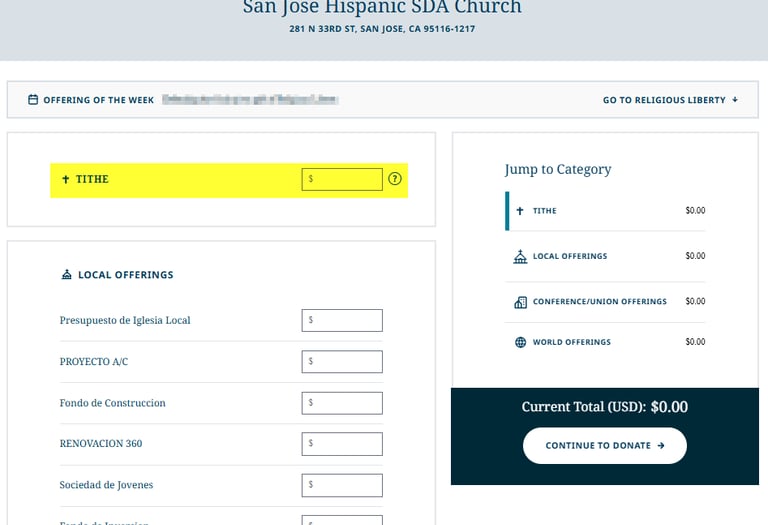768x525 pixels.
Task: Click the cross icon beside the highlighted TITHE heading
Action: (66, 179)
